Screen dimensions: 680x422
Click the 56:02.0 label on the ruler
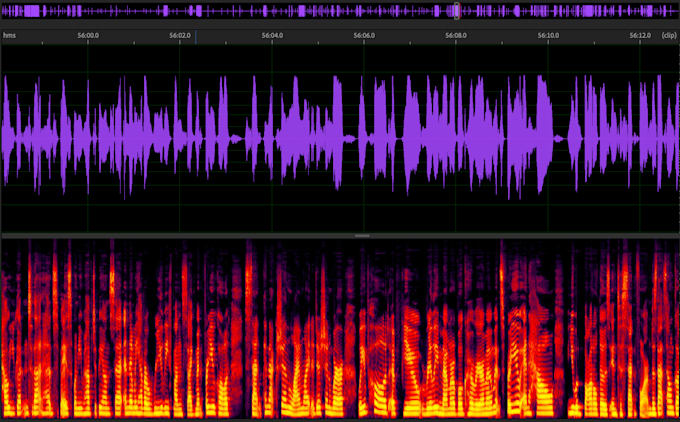pyautogui.click(x=180, y=36)
